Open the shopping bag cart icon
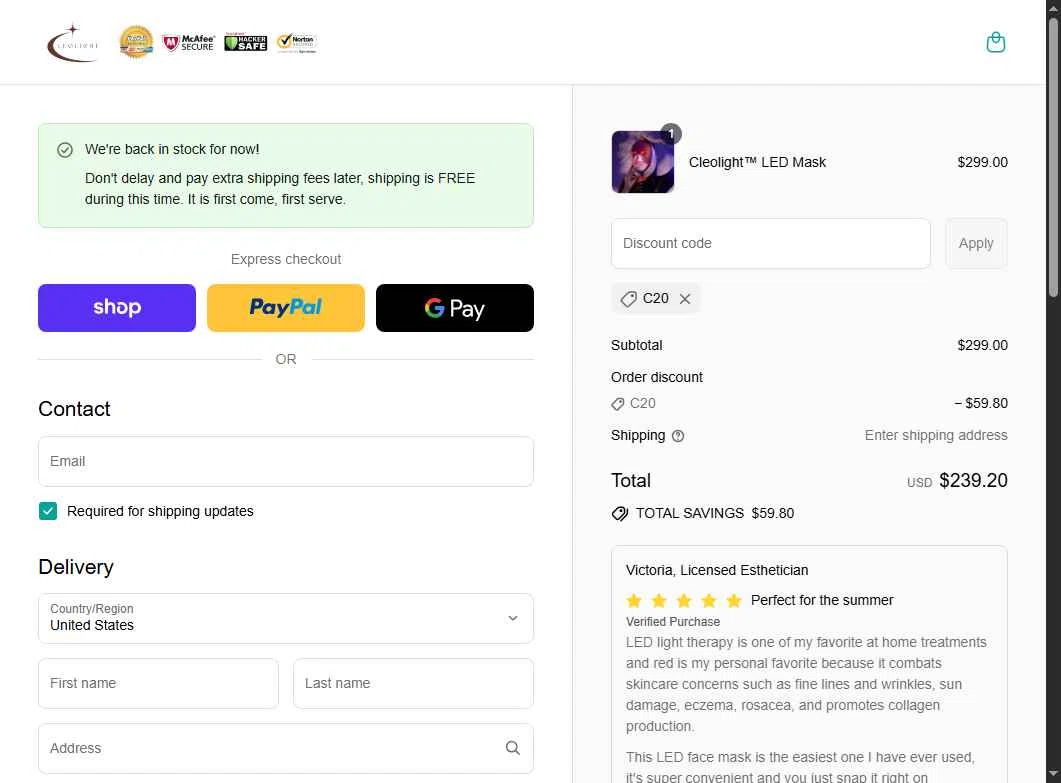 995,42
